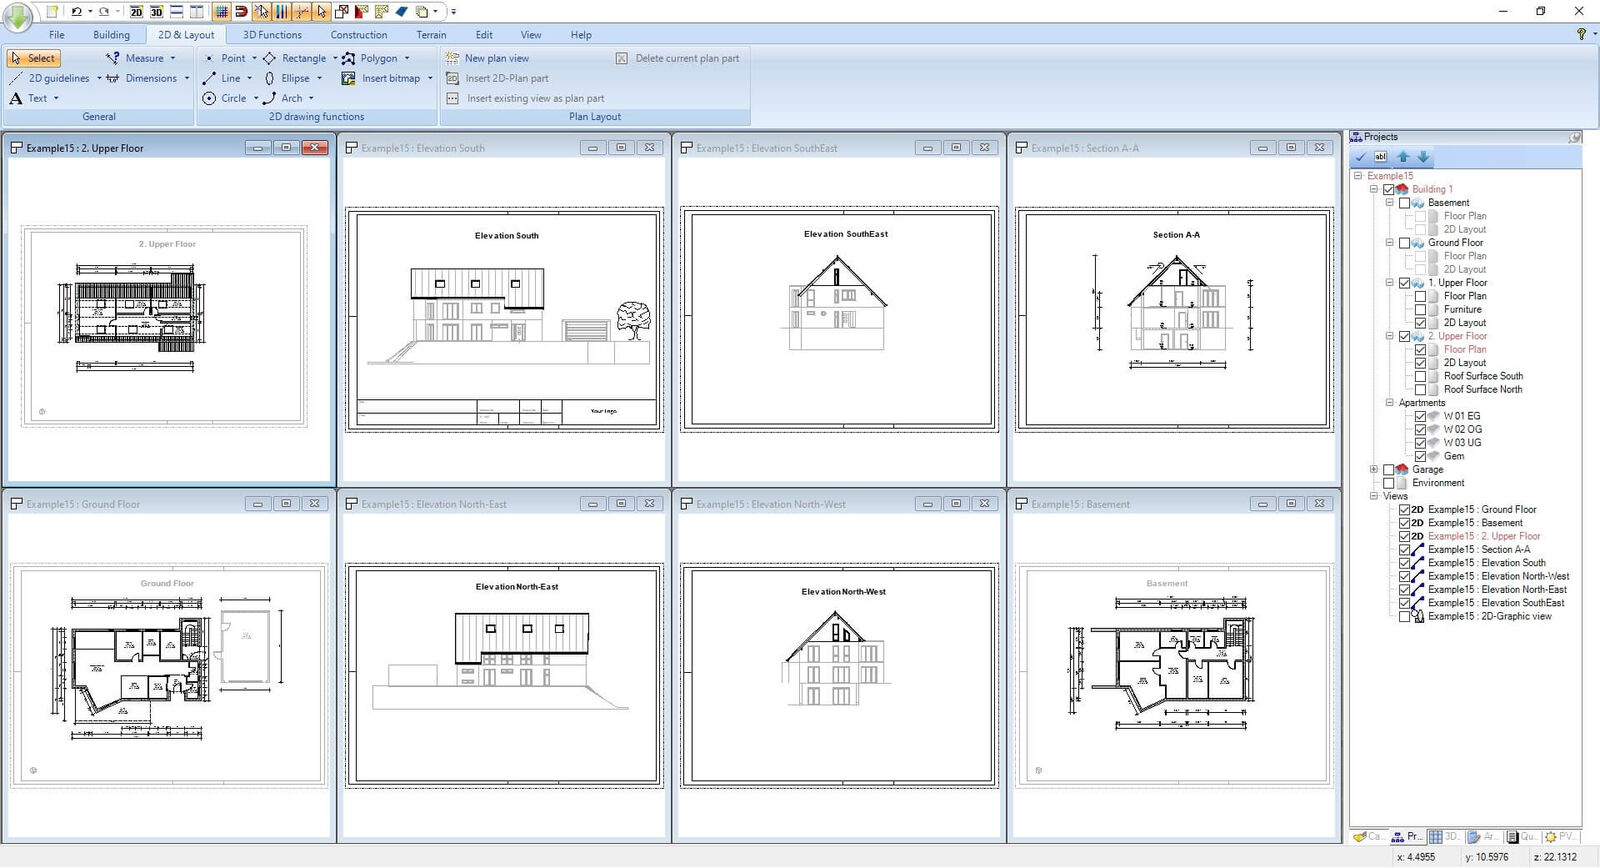The height and width of the screenshot is (868, 1600).
Task: Toggle the Roof Surface North checkbox
Action: 1421,389
